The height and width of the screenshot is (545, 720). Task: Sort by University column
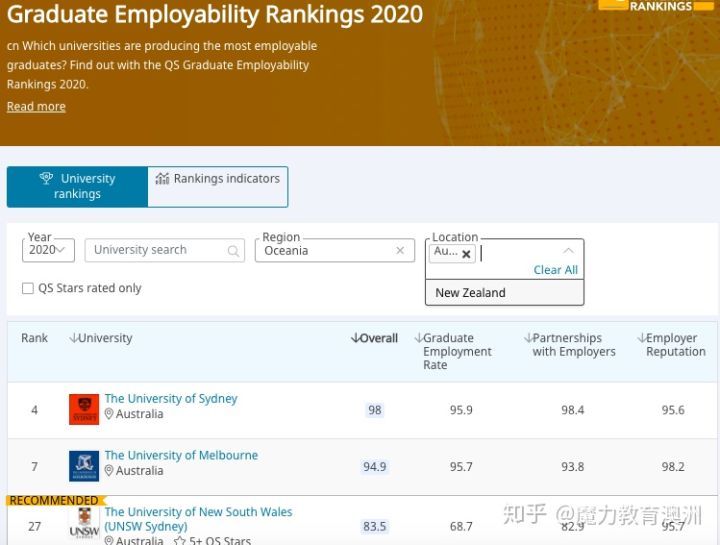[101, 338]
